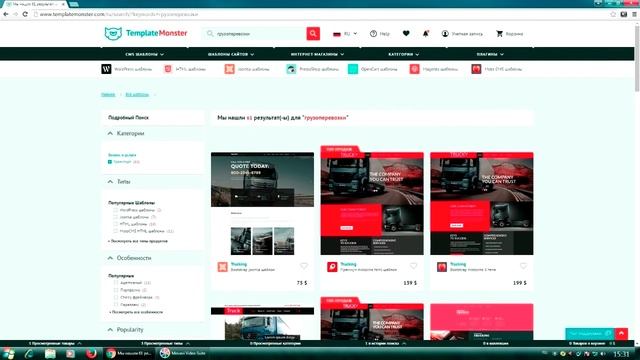The height and width of the screenshot is (360, 640).
Task: Click the Magento templates icon
Action: click(414, 69)
